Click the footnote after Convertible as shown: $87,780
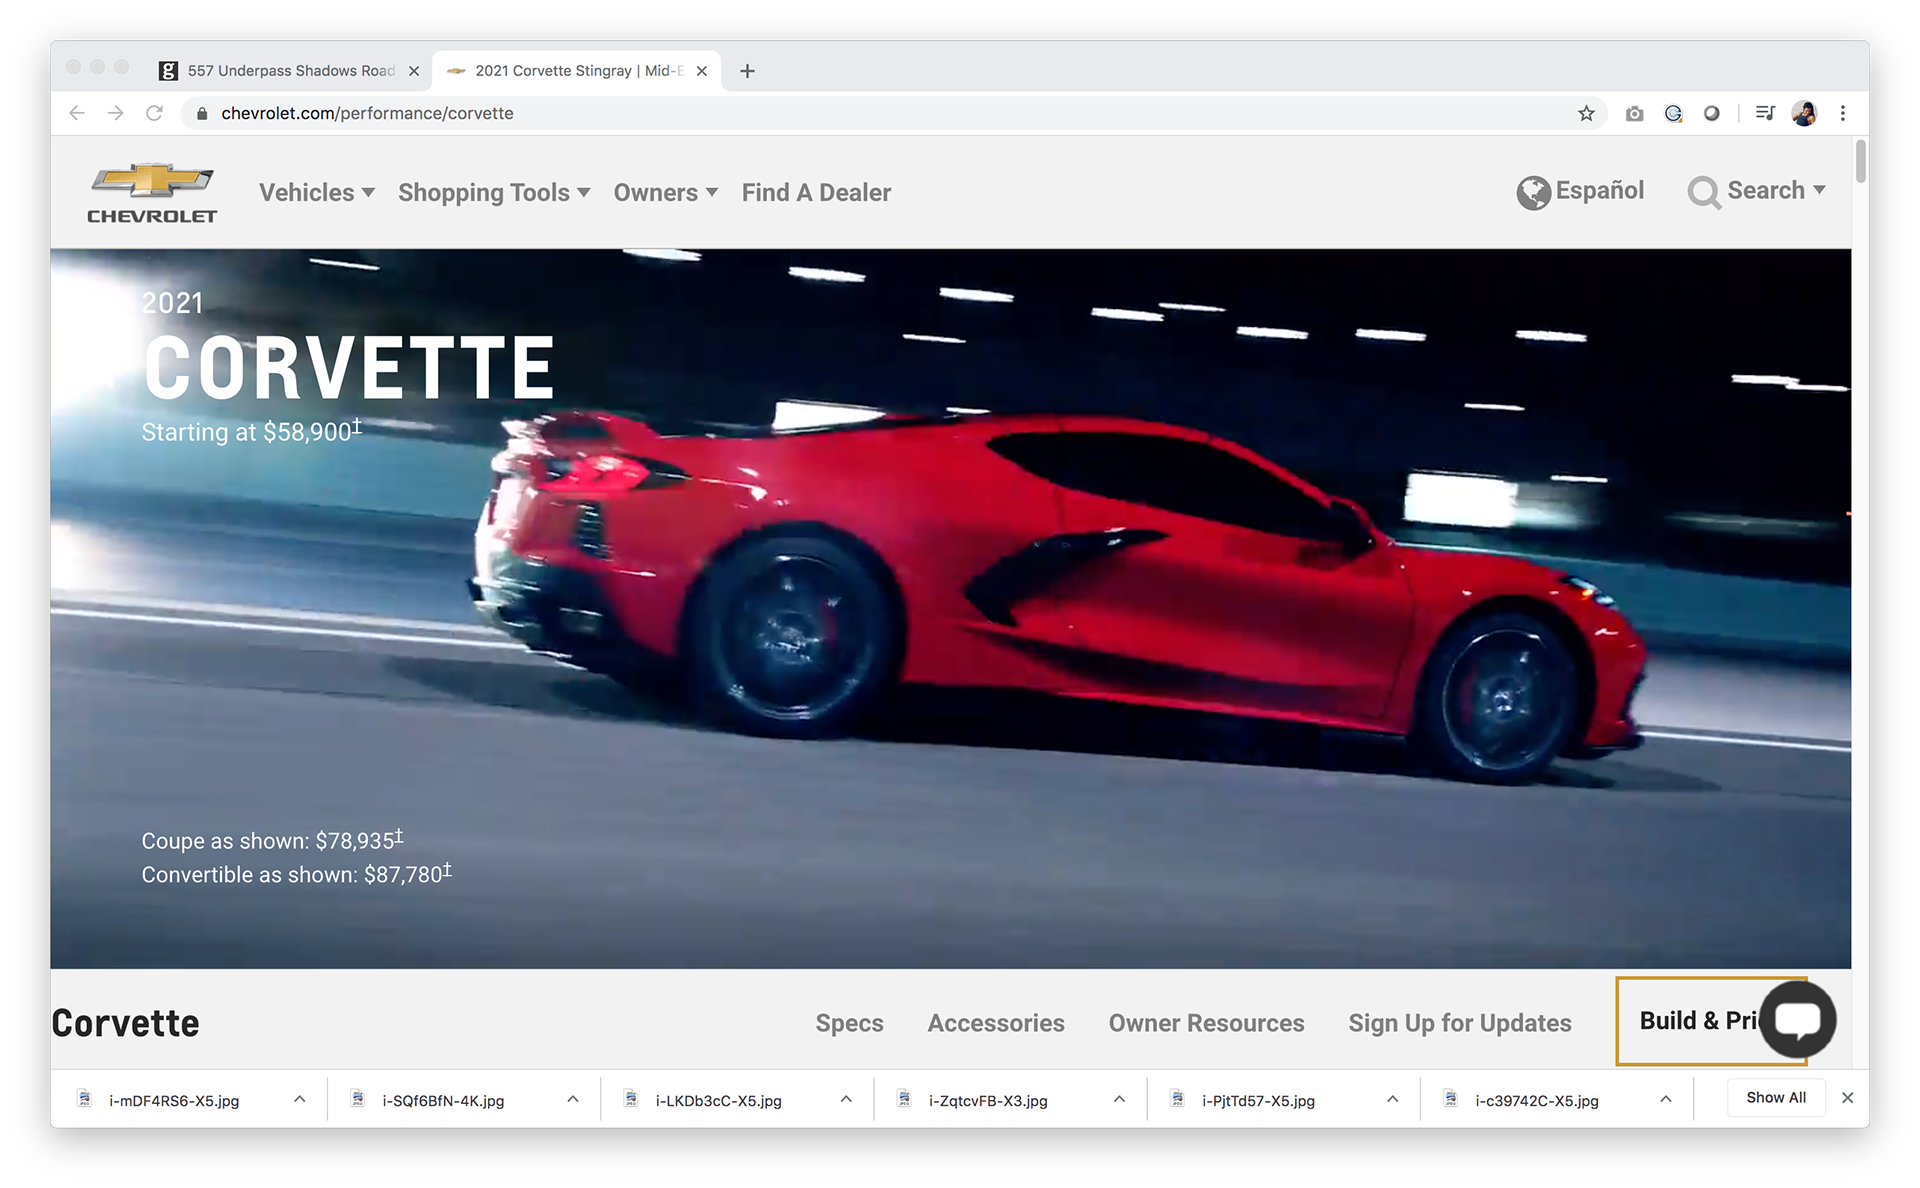The height and width of the screenshot is (1188, 1920). pos(447,869)
